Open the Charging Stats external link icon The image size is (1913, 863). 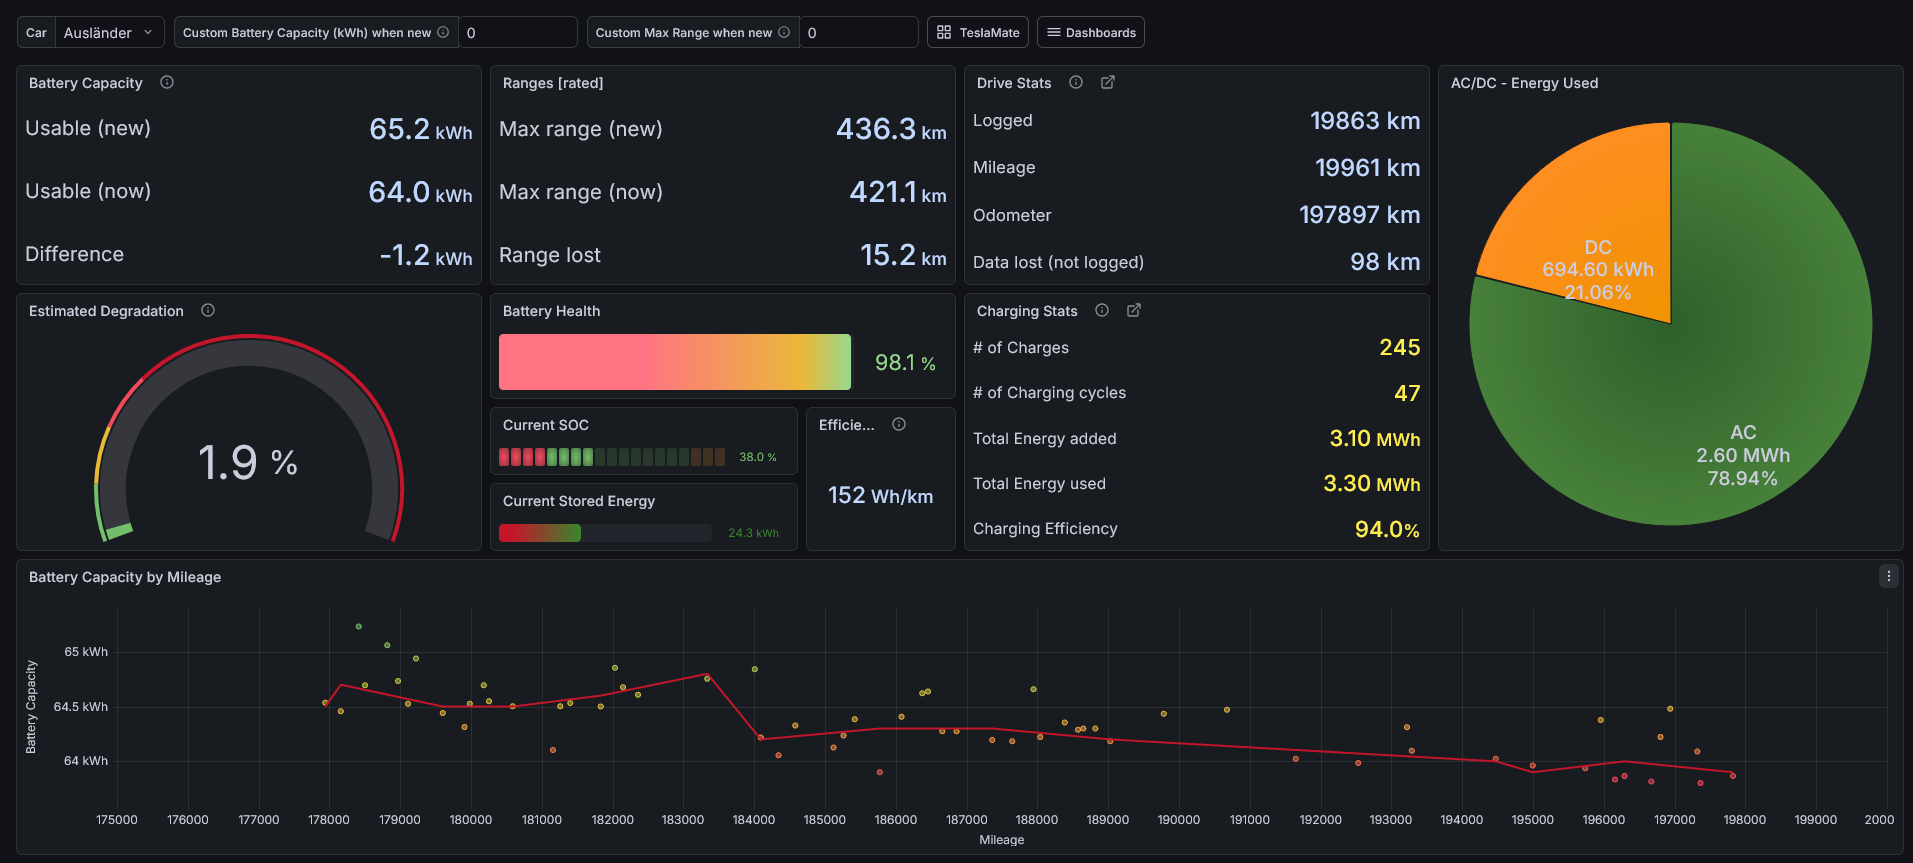tap(1134, 311)
